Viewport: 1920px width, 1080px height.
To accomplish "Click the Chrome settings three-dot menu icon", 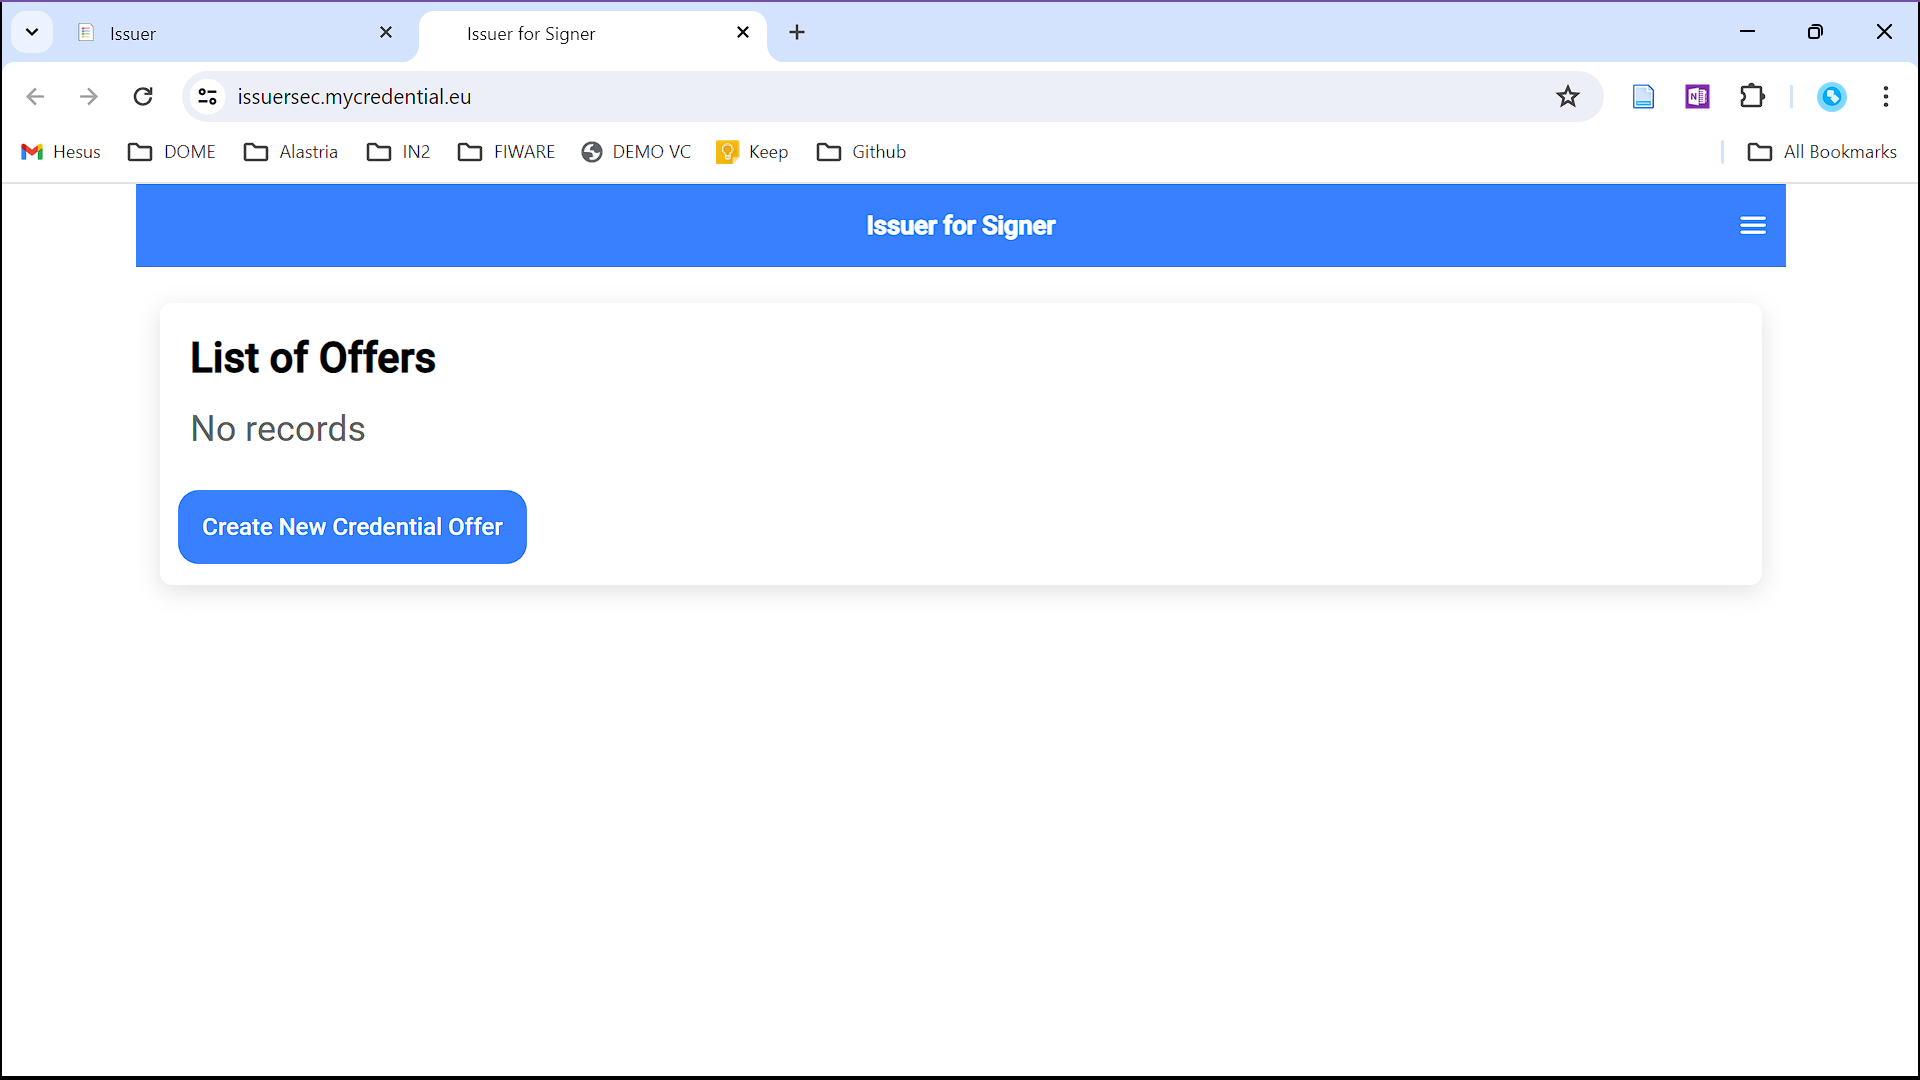I will 1886,96.
